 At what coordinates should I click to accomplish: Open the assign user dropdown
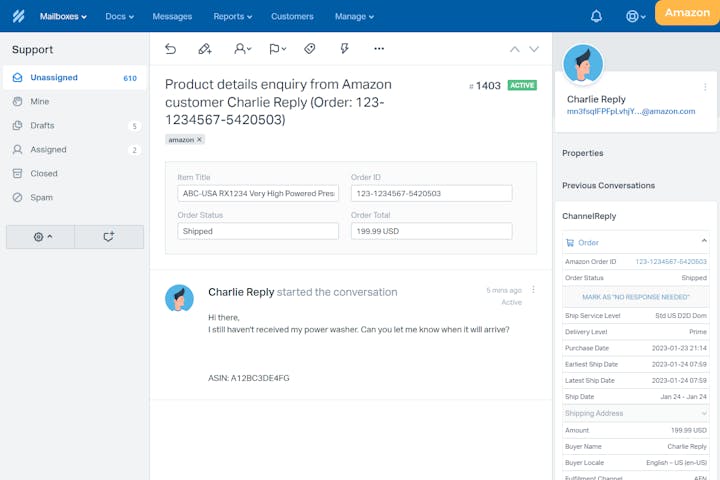[x=242, y=48]
